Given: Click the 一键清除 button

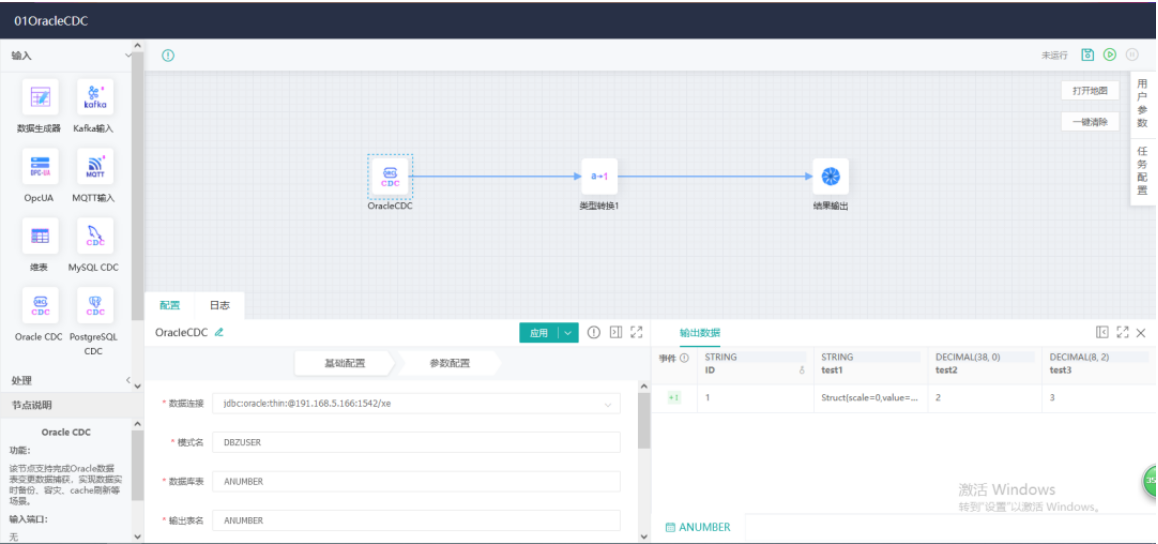Looking at the screenshot, I should pos(1089,121).
